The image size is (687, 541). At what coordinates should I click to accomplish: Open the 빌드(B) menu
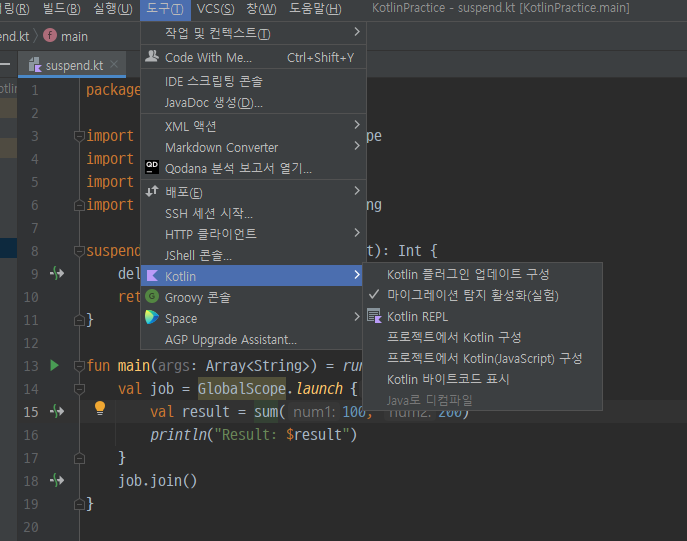62,8
